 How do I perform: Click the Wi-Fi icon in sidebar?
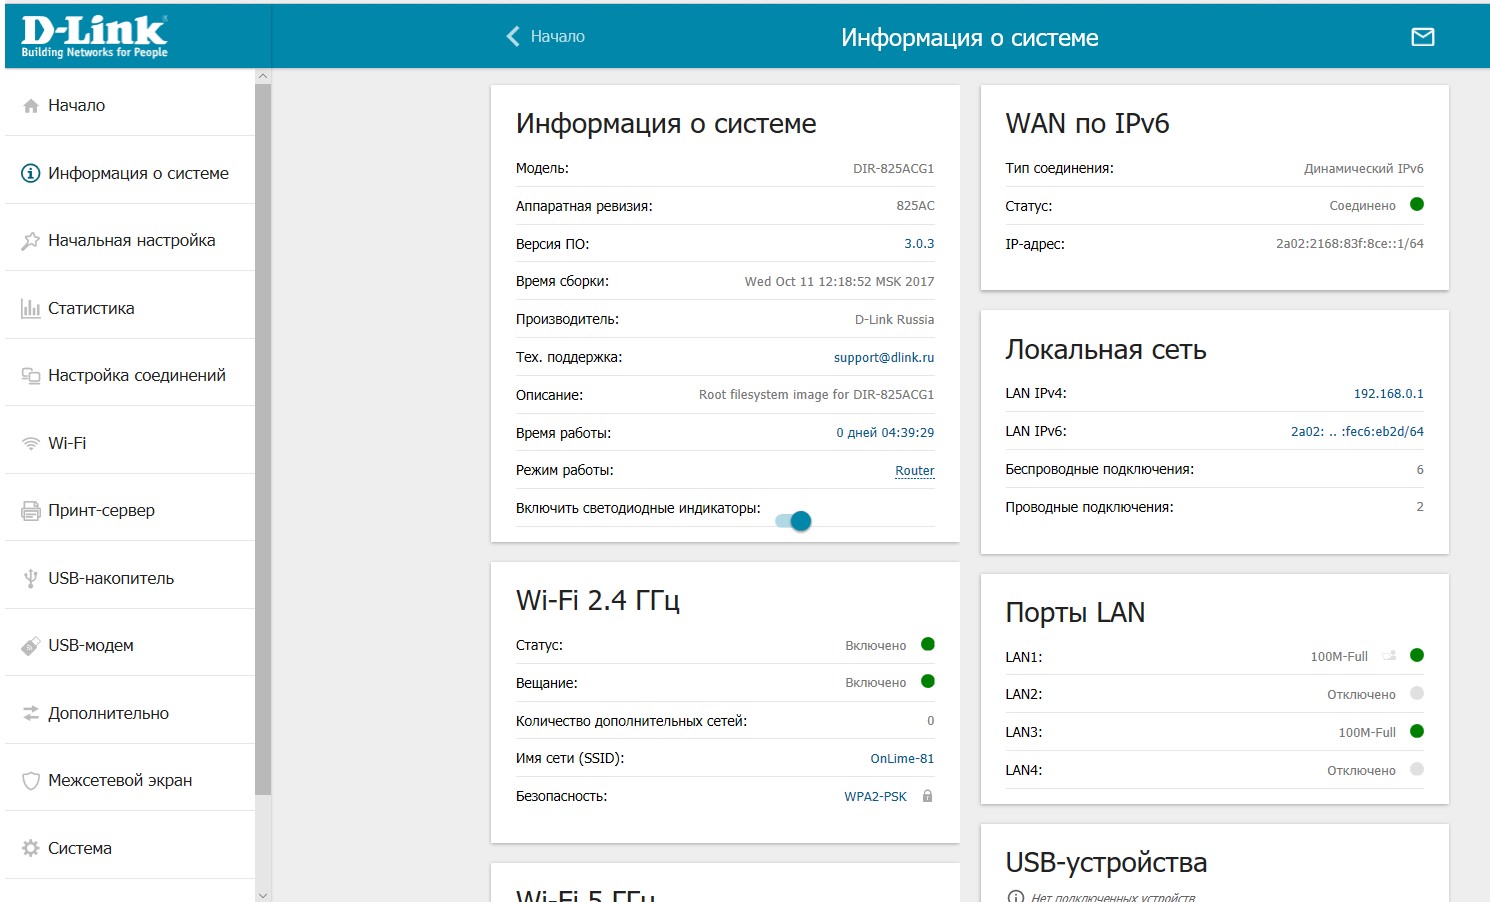[31, 443]
